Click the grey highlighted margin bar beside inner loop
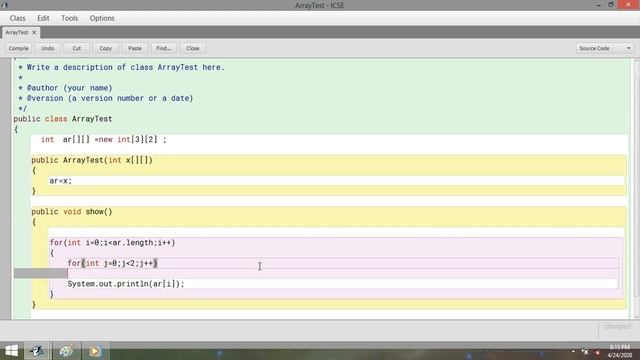The image size is (640, 360). pyautogui.click(x=41, y=273)
